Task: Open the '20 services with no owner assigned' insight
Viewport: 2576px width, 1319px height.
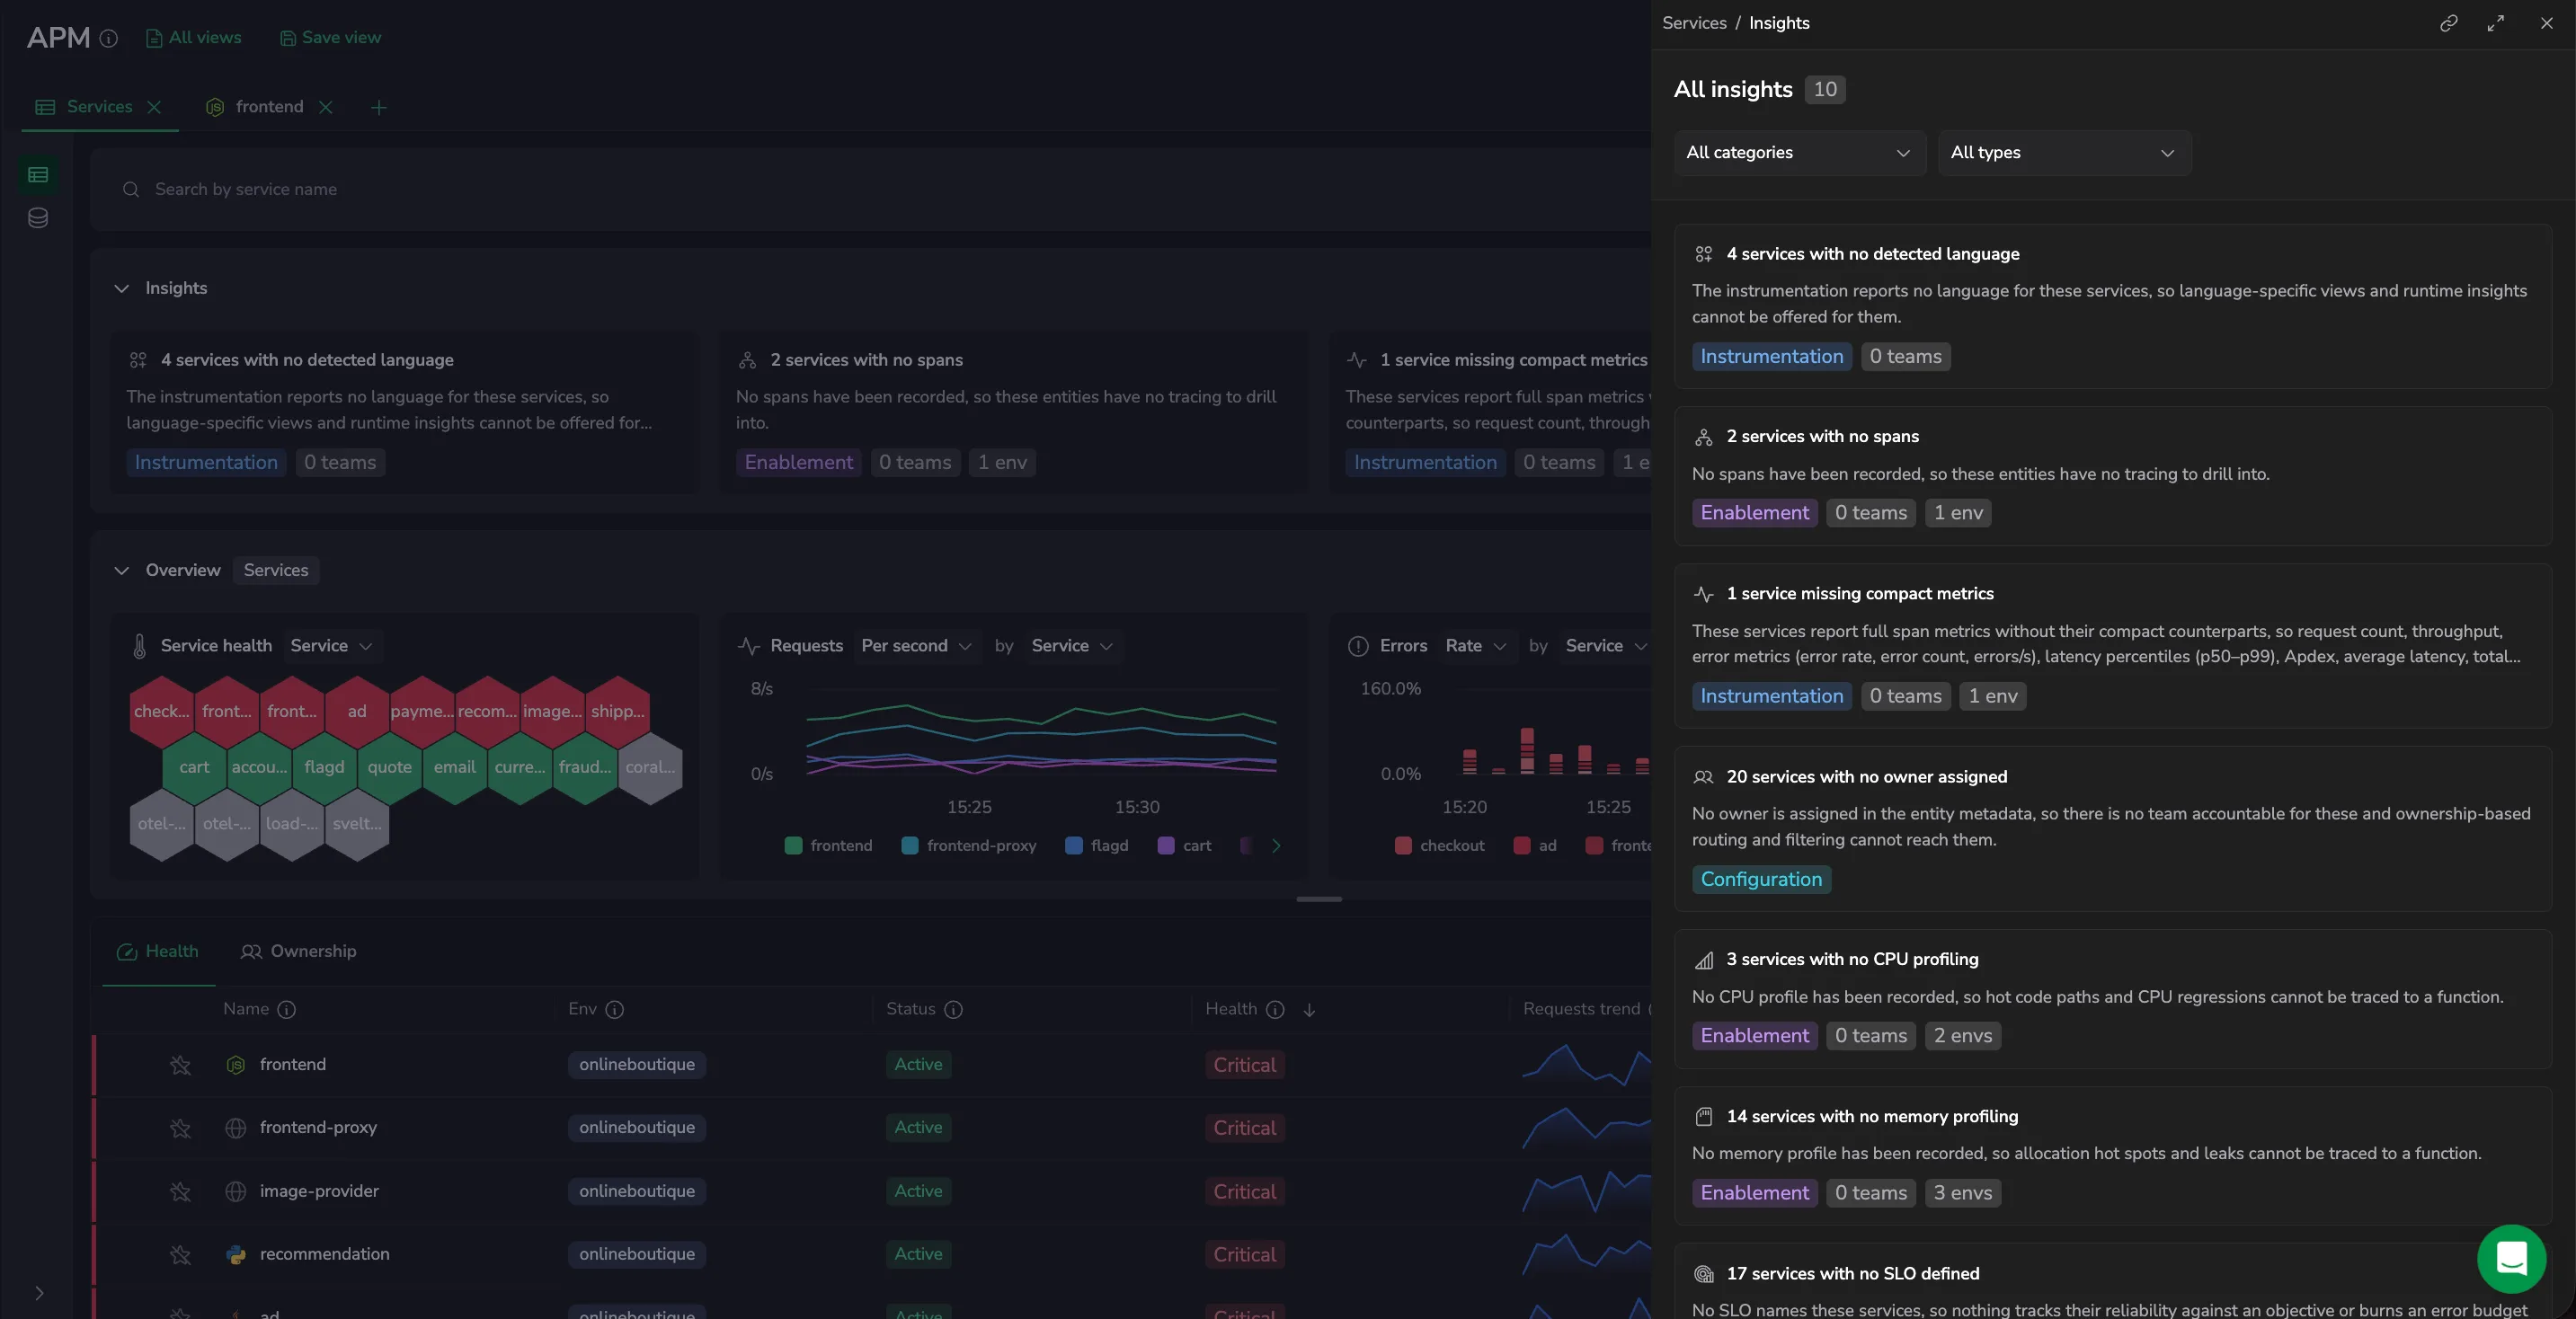Action: click(2112, 829)
